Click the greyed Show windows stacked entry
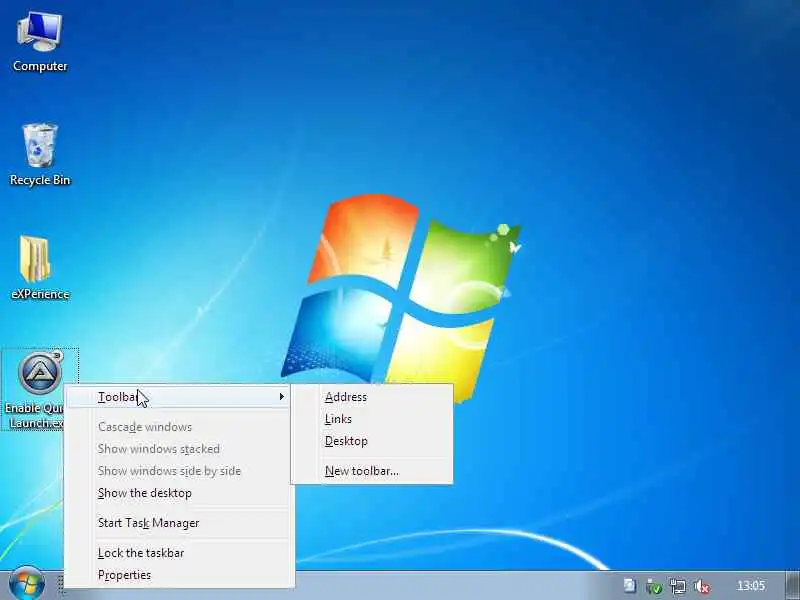Image resolution: width=800 pixels, height=600 pixels. 179,449
